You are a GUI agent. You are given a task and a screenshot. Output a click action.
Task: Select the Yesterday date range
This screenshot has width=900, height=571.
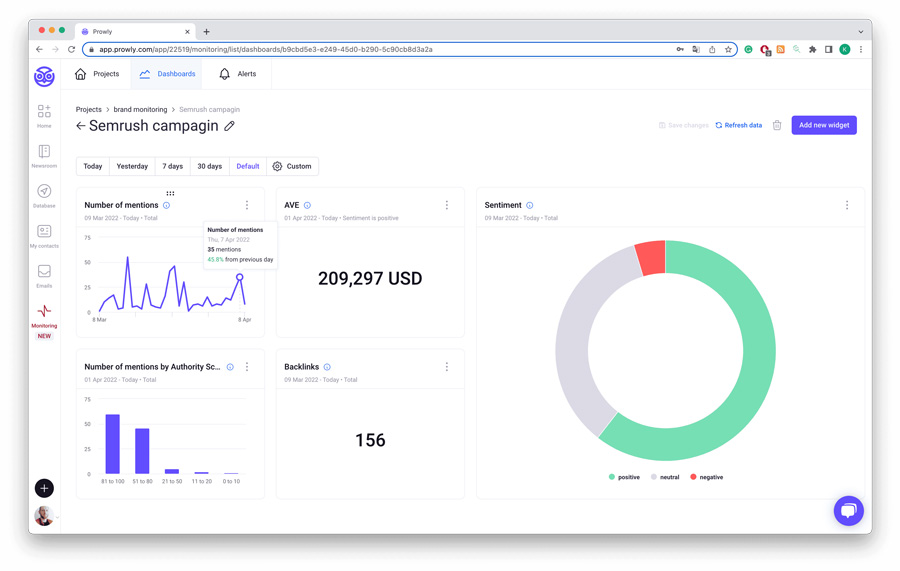pyautogui.click(x=132, y=166)
